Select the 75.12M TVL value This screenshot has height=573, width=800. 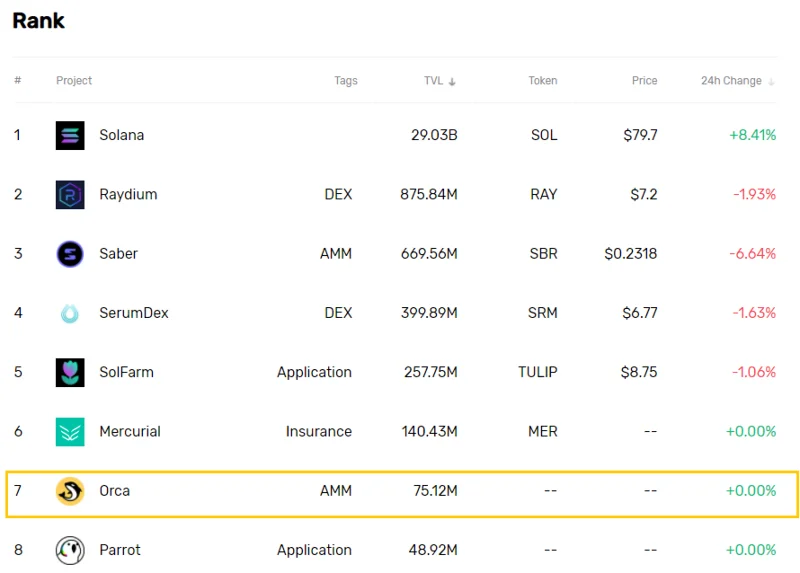435,491
